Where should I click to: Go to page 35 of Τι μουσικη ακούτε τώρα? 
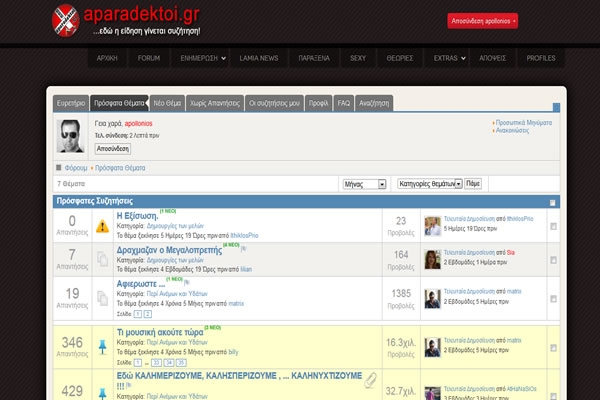click(x=181, y=362)
